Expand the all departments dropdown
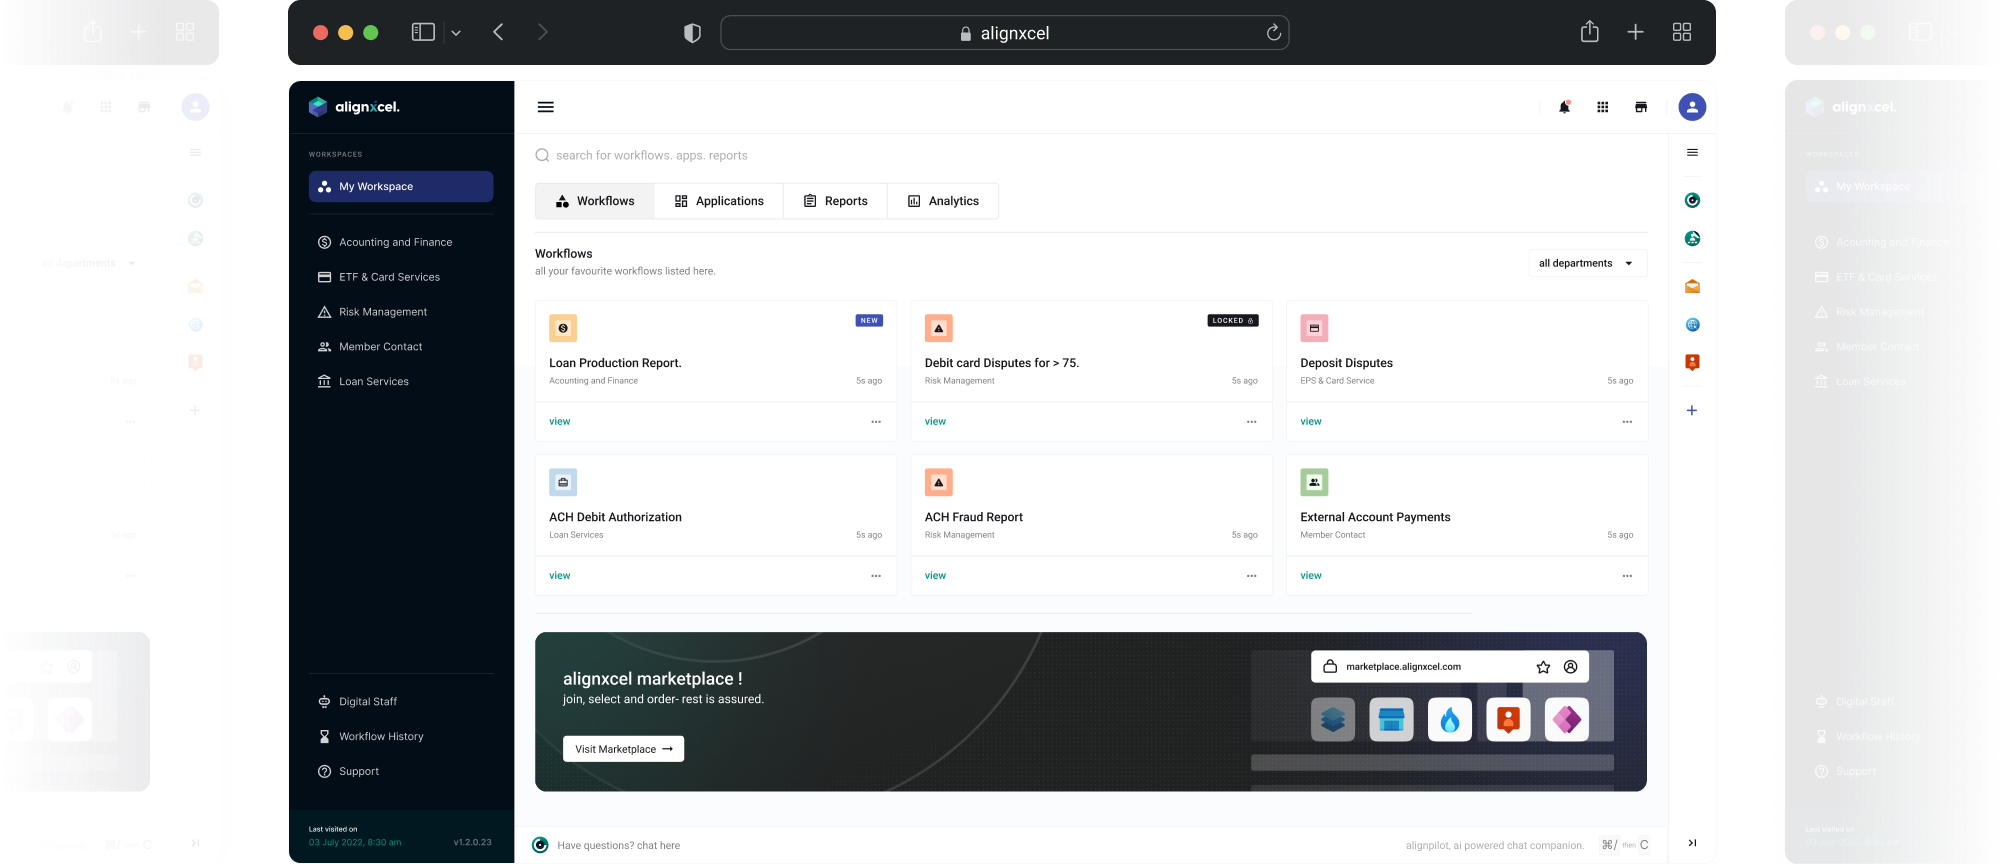The height and width of the screenshot is (864, 2004). point(1586,263)
